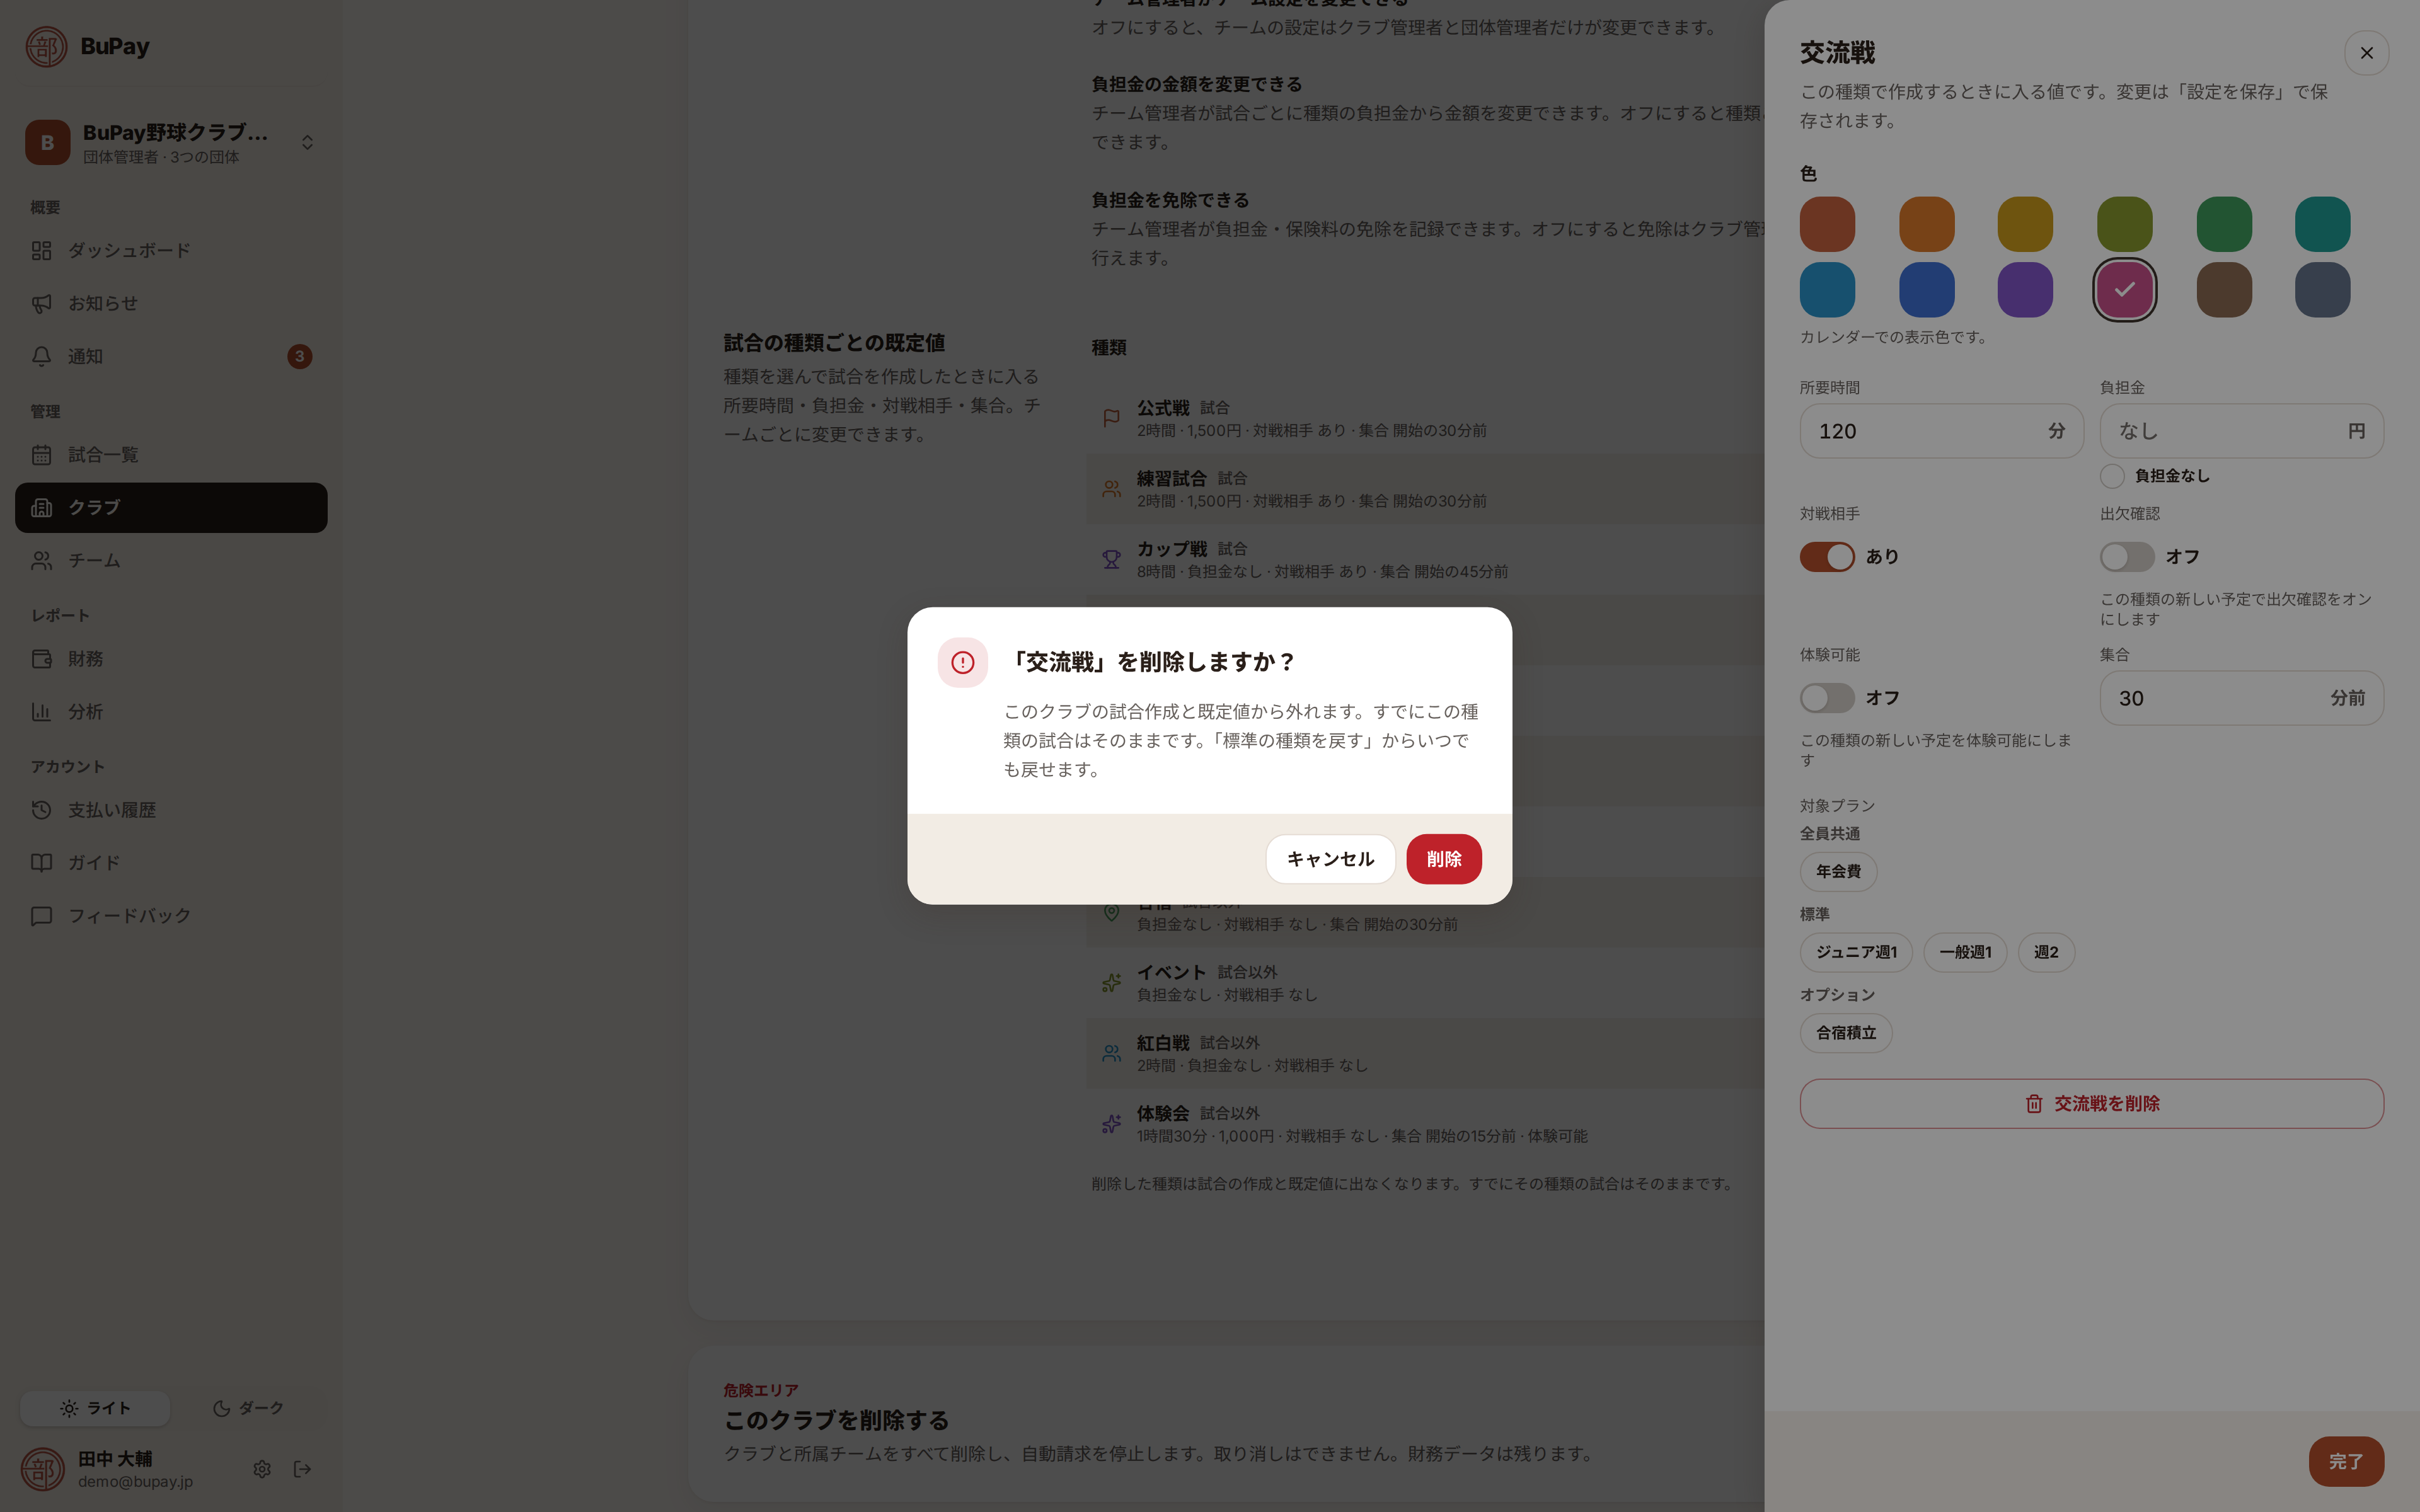Toggle the 体験可能 switch
This screenshot has height=1512, width=2420.
pos(1827,698)
